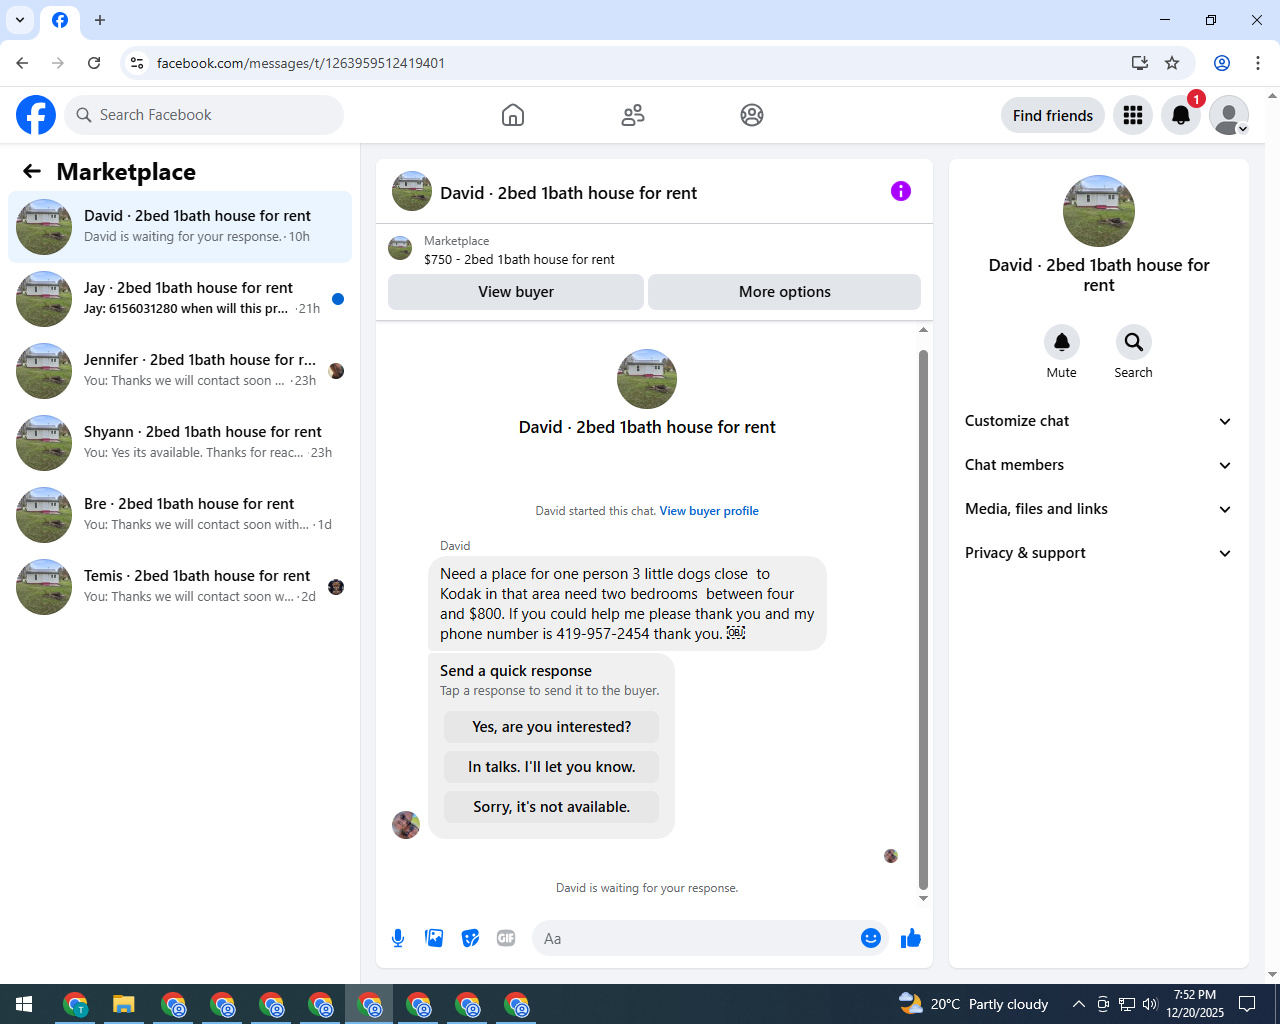Click David's avatar beside quick responses
Viewport: 1280px width, 1024px height.
click(406, 825)
